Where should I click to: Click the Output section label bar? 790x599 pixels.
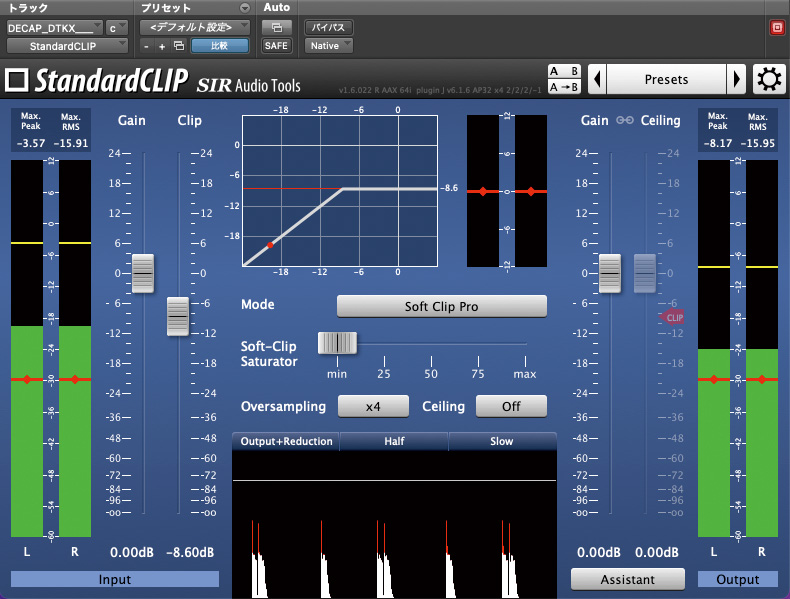[x=738, y=579]
